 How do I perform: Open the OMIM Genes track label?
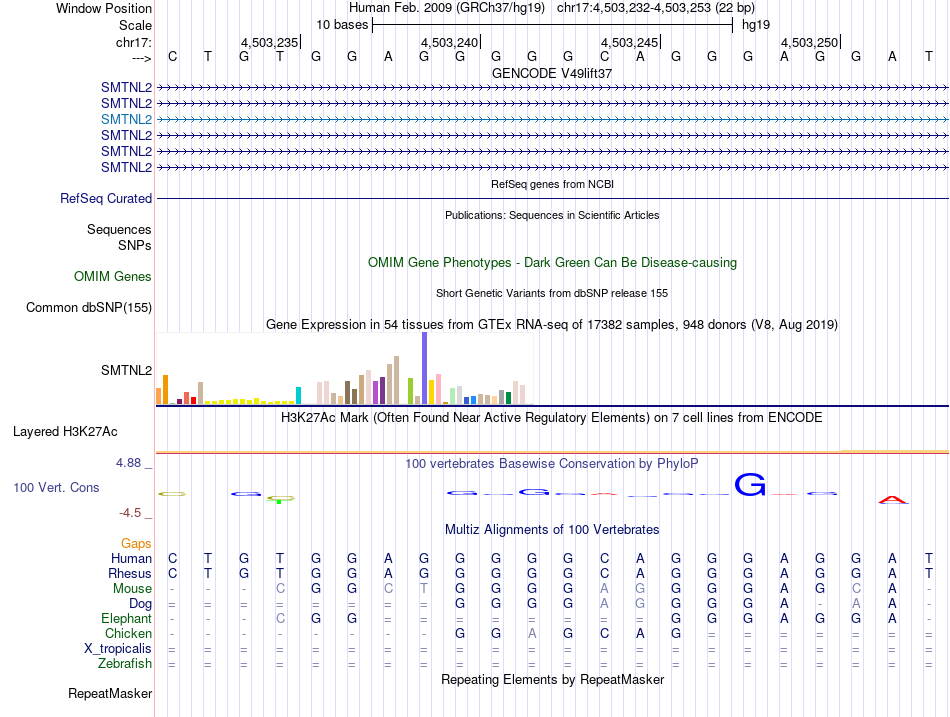[x=112, y=276]
